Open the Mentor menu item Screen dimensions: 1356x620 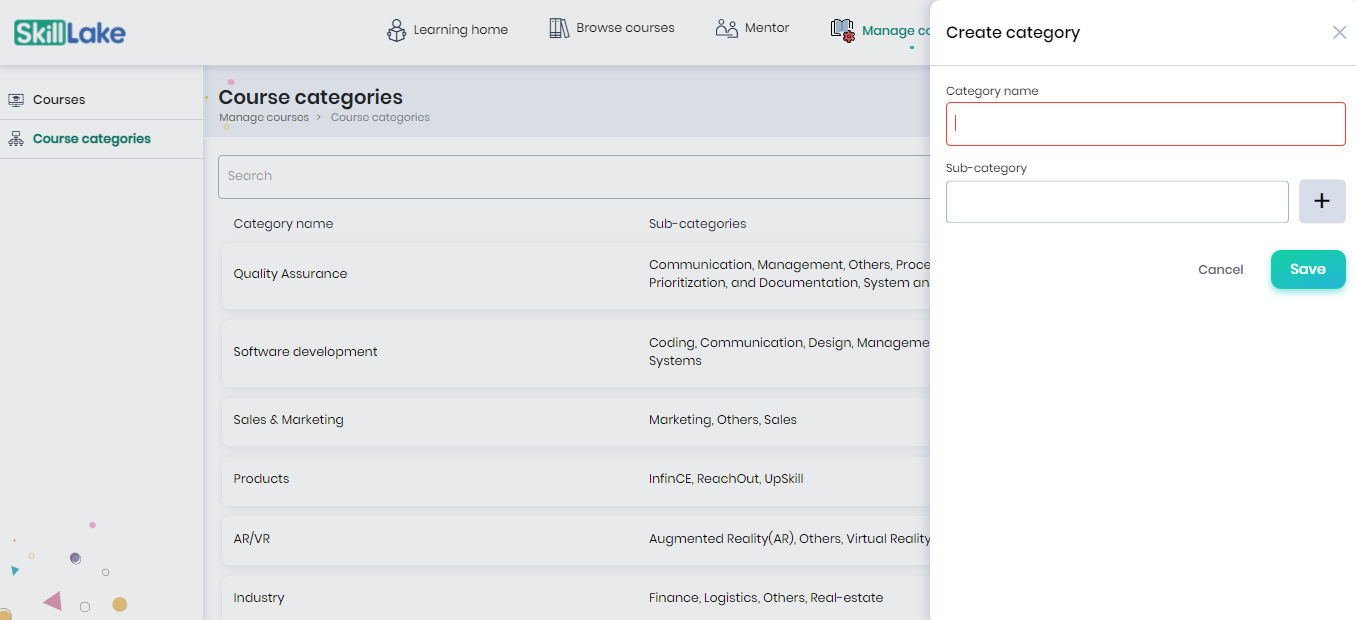(x=767, y=28)
